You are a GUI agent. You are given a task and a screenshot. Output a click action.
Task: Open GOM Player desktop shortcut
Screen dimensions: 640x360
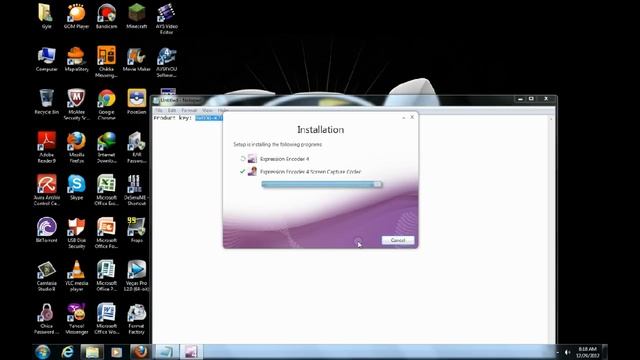(76, 17)
